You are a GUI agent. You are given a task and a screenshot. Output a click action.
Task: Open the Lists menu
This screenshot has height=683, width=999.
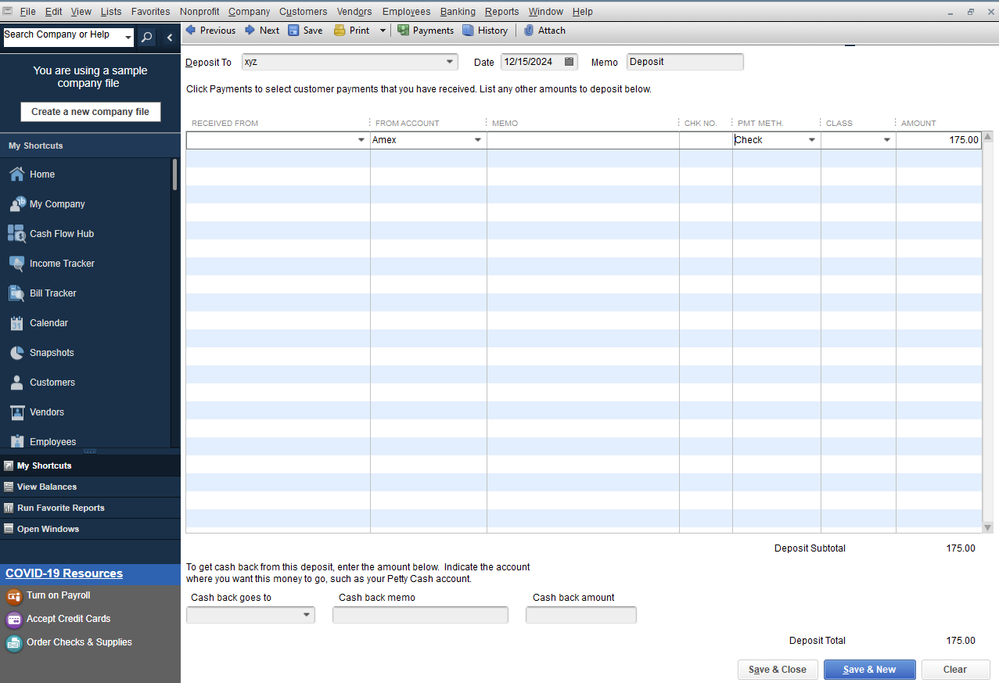click(111, 11)
